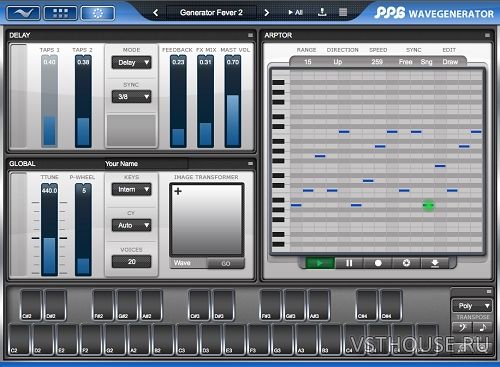Click the Image Transformer drop area
This screenshot has width=500, height=367.
(x=207, y=220)
